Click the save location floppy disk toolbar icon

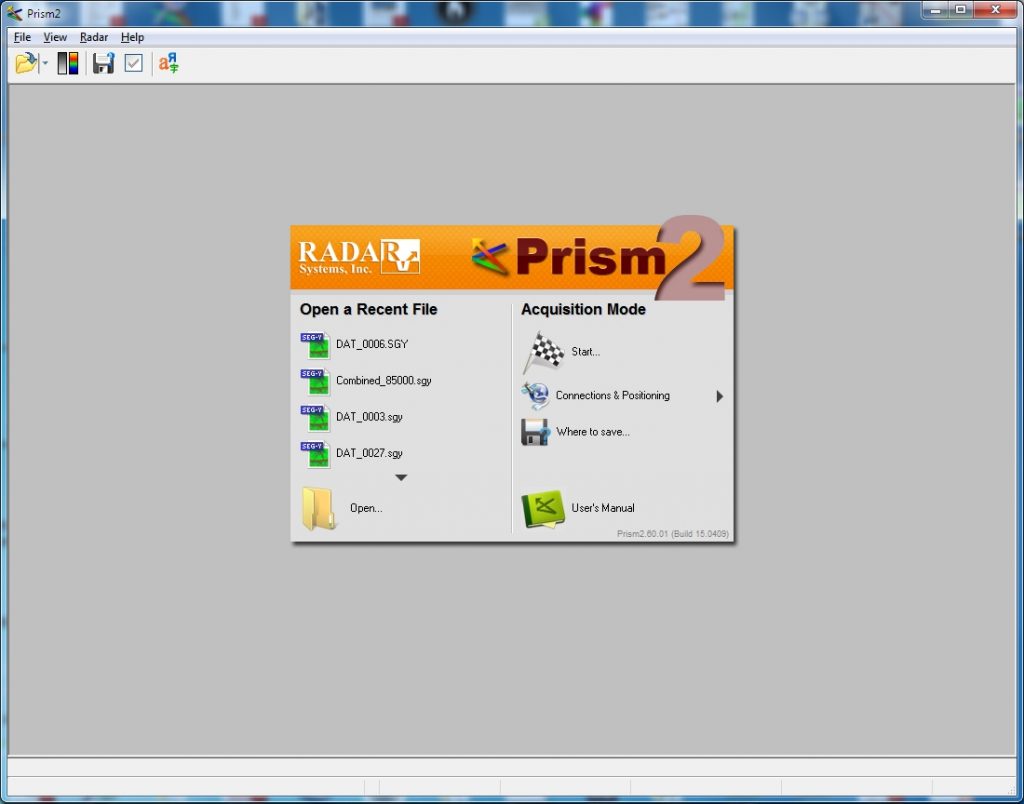click(103, 64)
